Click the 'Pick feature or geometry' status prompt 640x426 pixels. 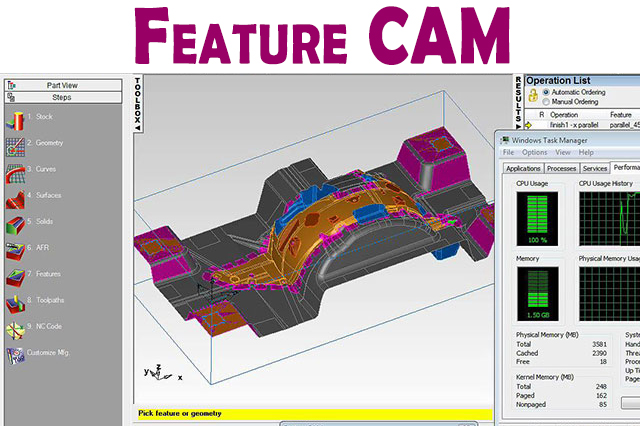pos(180,413)
